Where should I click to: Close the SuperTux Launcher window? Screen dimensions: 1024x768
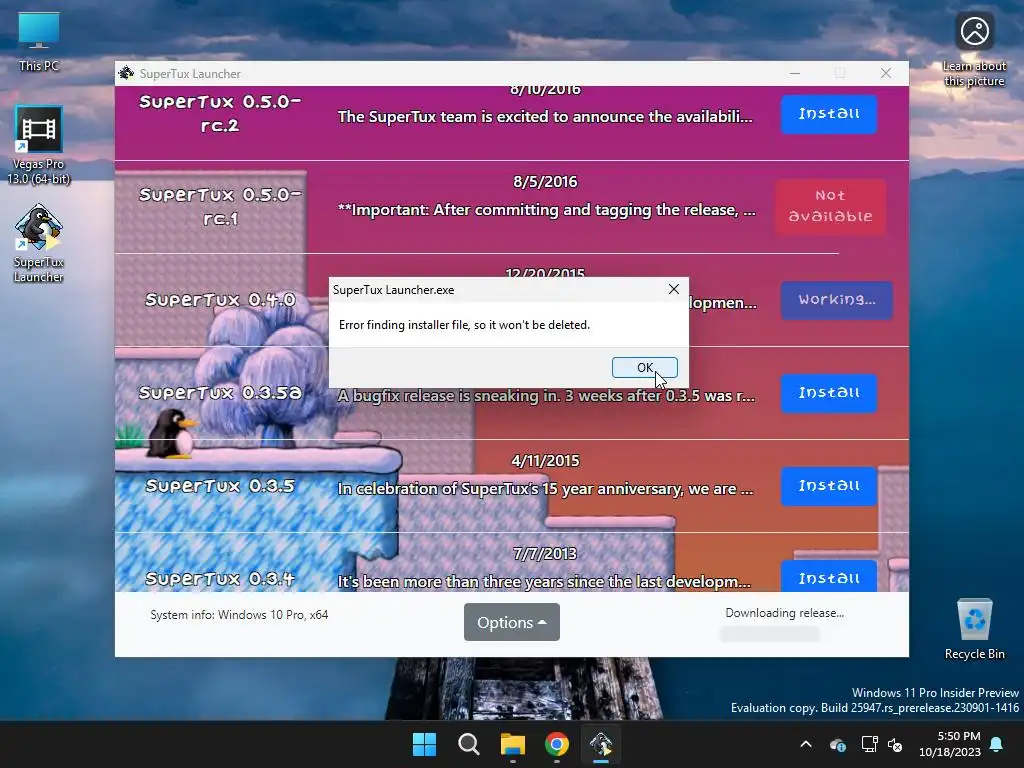coord(886,73)
